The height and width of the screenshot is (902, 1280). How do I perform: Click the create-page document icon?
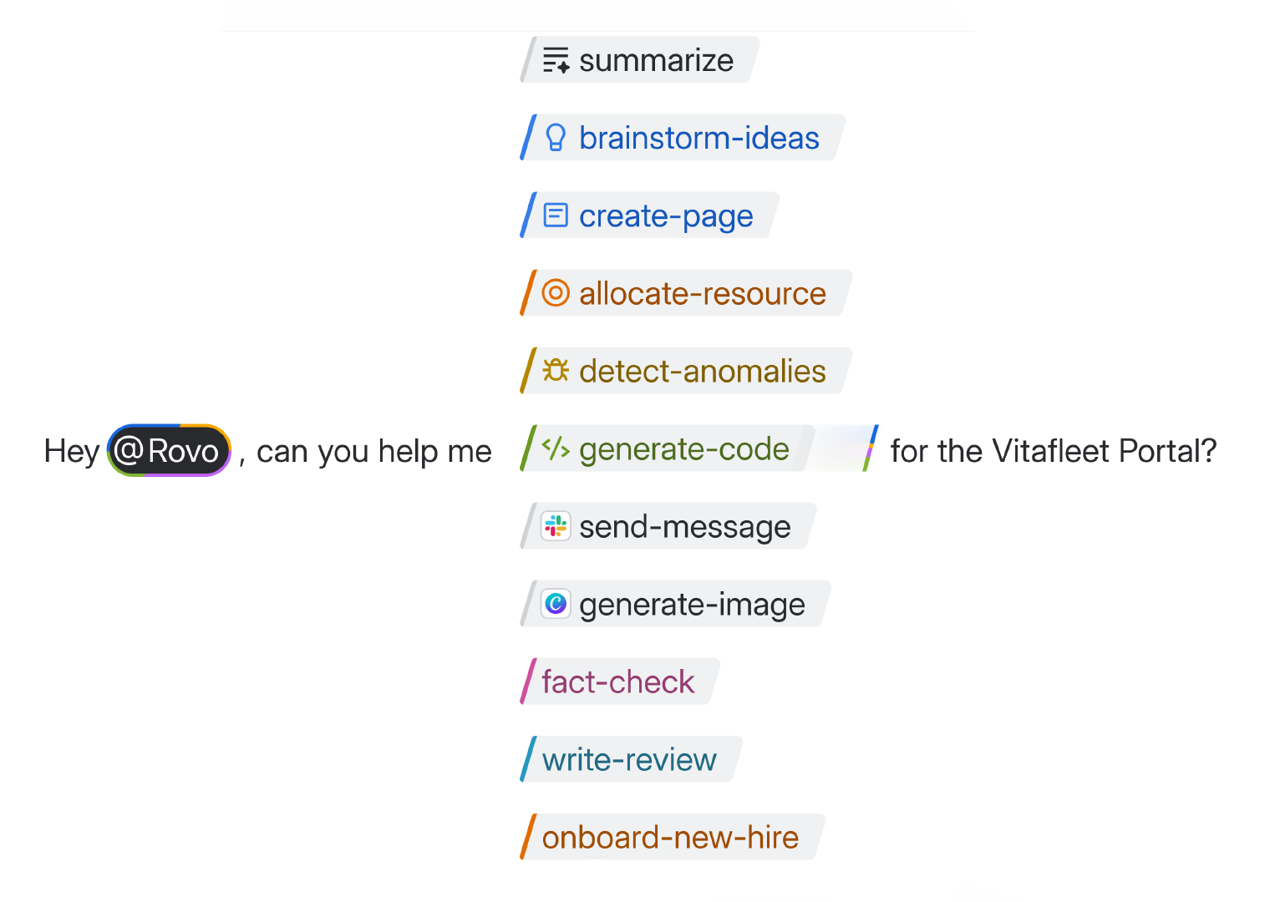(556, 216)
